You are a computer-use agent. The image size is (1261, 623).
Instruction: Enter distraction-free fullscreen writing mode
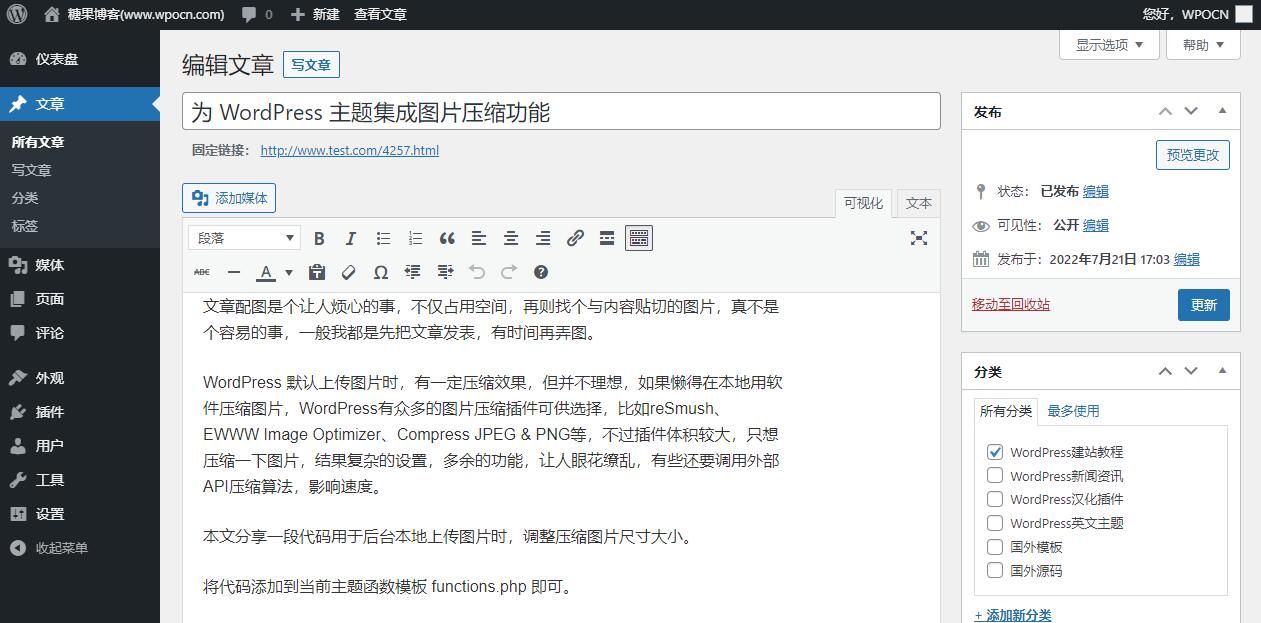coord(919,238)
